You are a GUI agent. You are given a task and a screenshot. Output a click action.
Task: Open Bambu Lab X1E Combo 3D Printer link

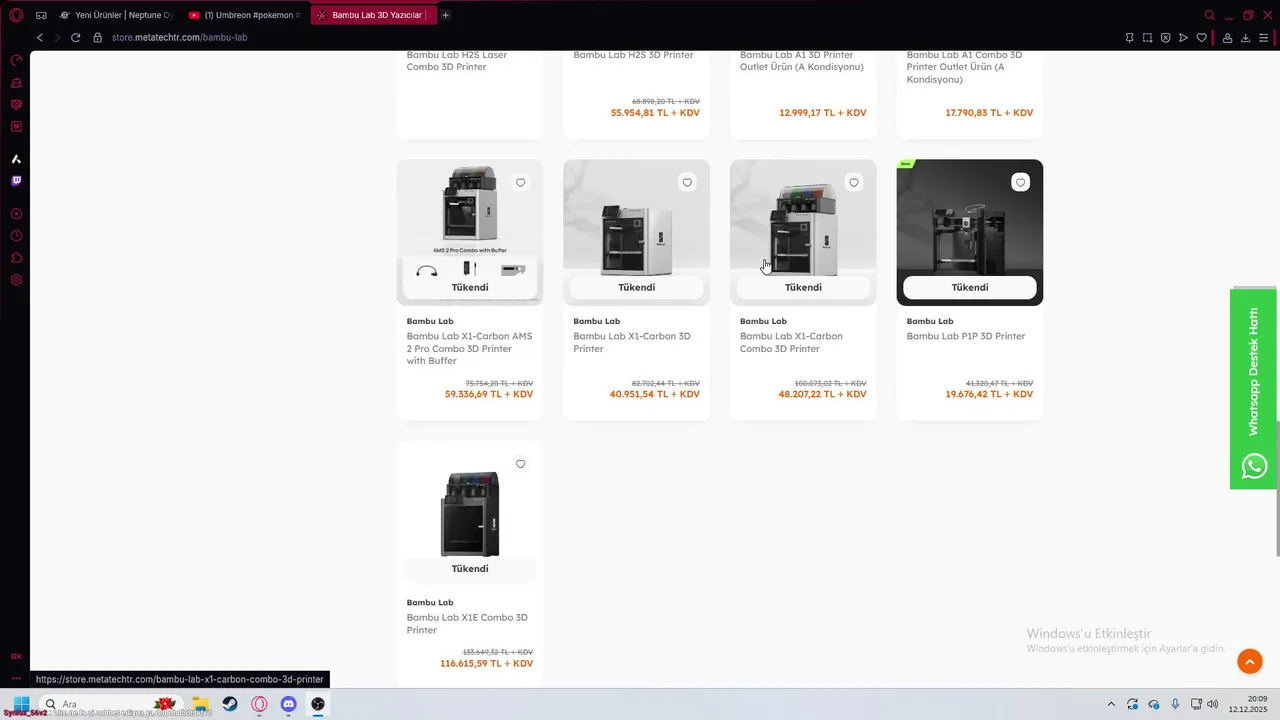(467, 624)
